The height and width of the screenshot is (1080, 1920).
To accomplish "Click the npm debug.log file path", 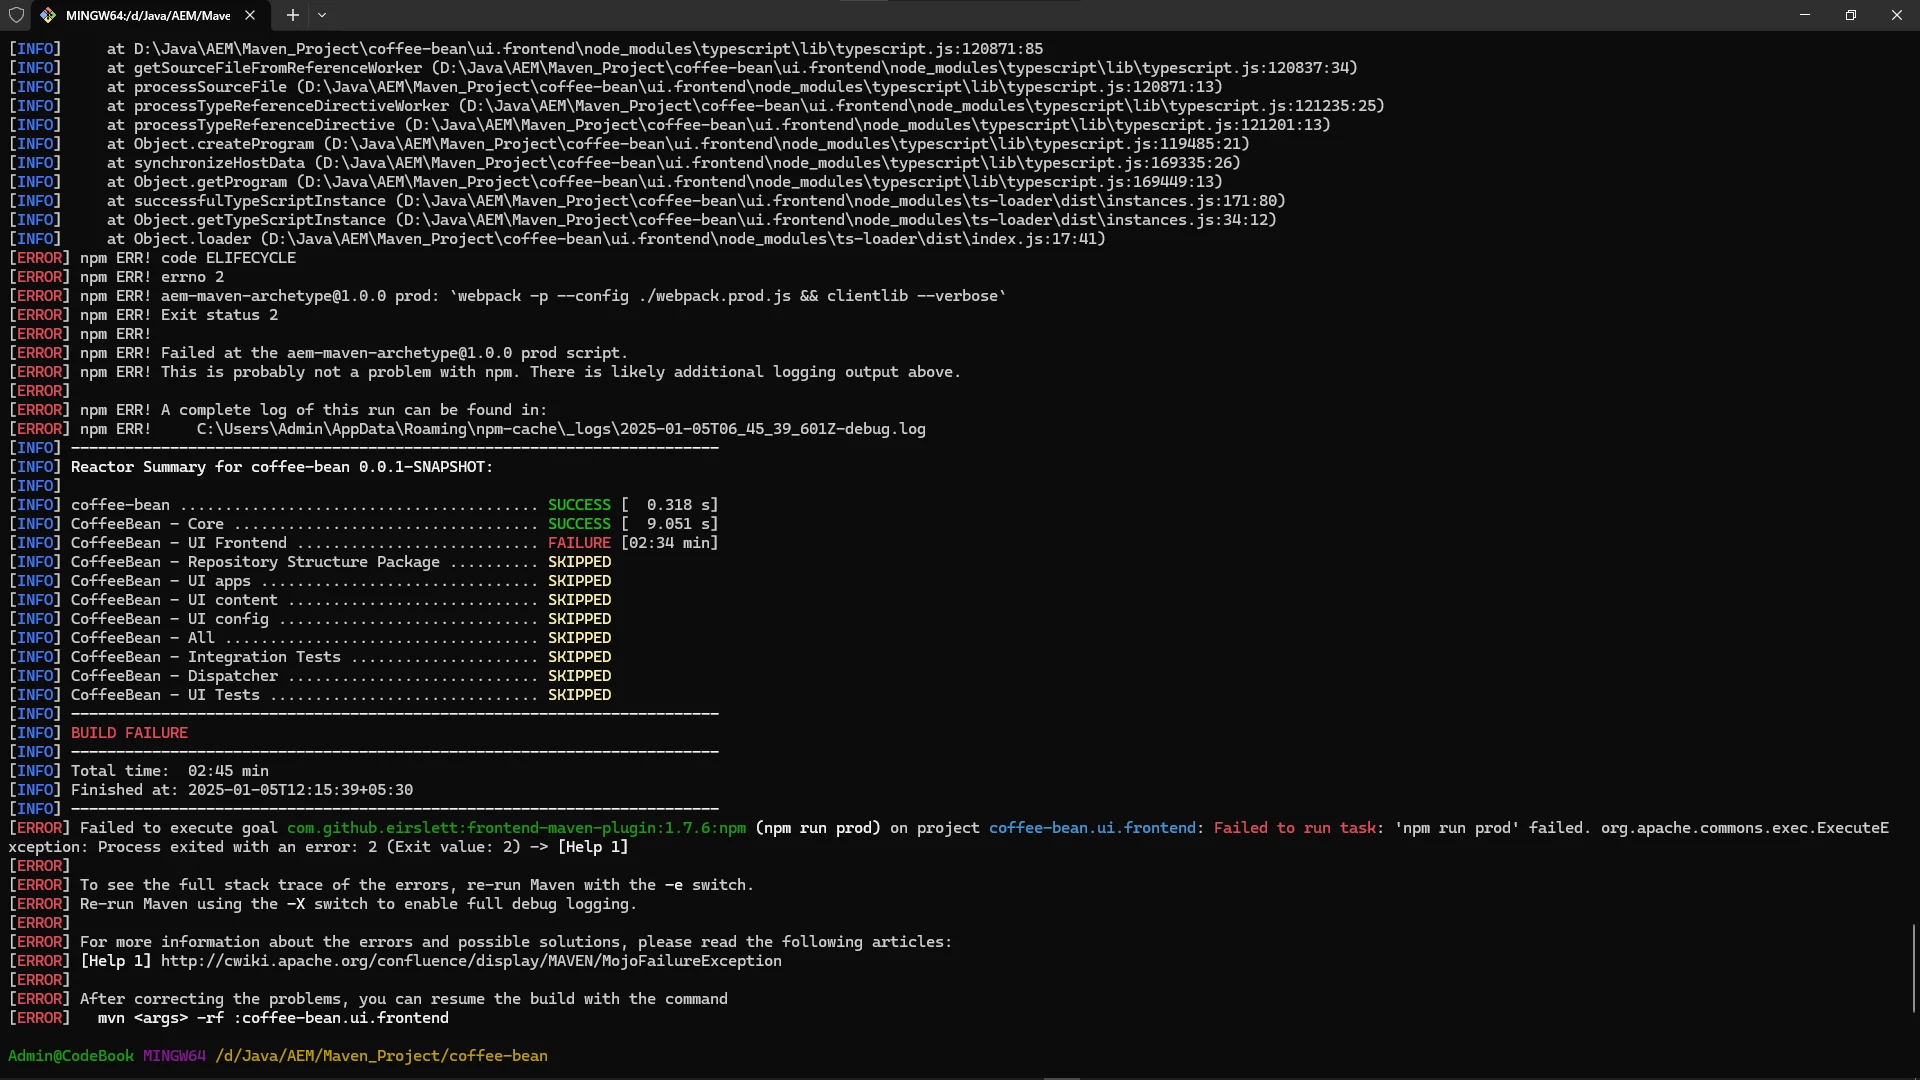I will pyautogui.click(x=560, y=429).
